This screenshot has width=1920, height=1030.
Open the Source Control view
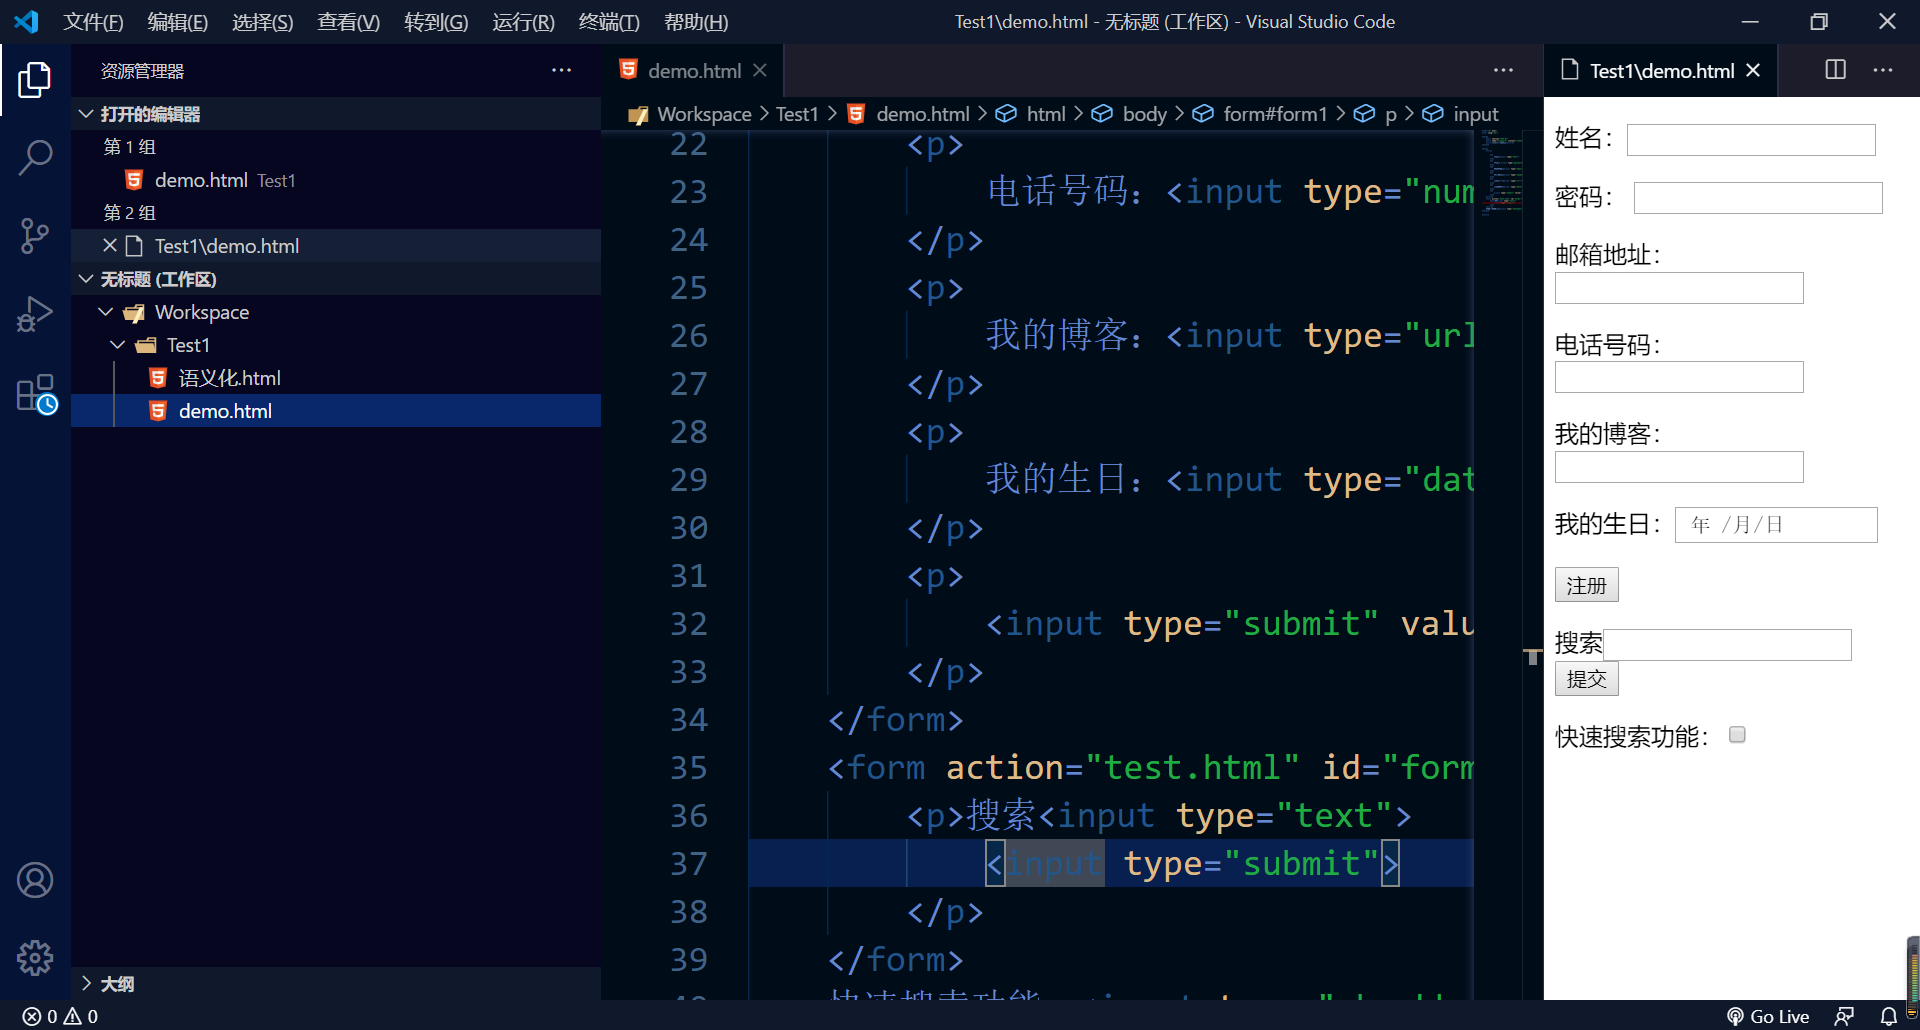pyautogui.click(x=36, y=235)
